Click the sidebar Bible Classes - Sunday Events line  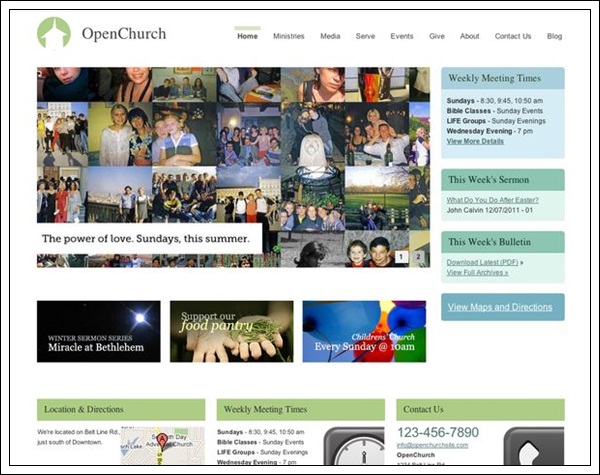point(494,111)
